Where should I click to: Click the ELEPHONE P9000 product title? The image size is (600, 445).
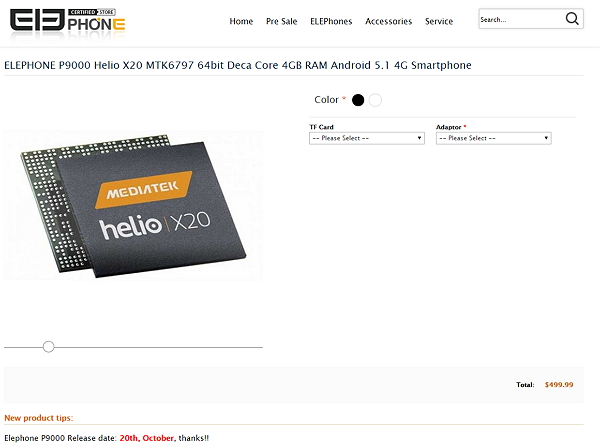click(238, 65)
